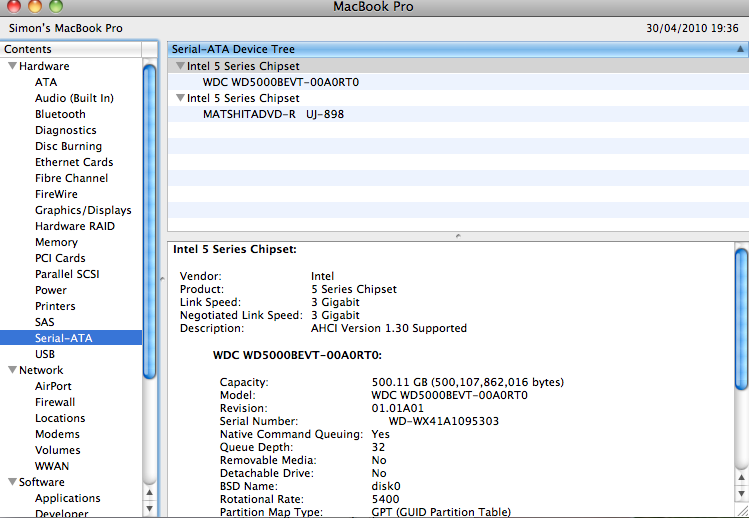Click the 30/04/2010 19:36 timestamp
The width and height of the screenshot is (749, 518).
(x=692, y=28)
